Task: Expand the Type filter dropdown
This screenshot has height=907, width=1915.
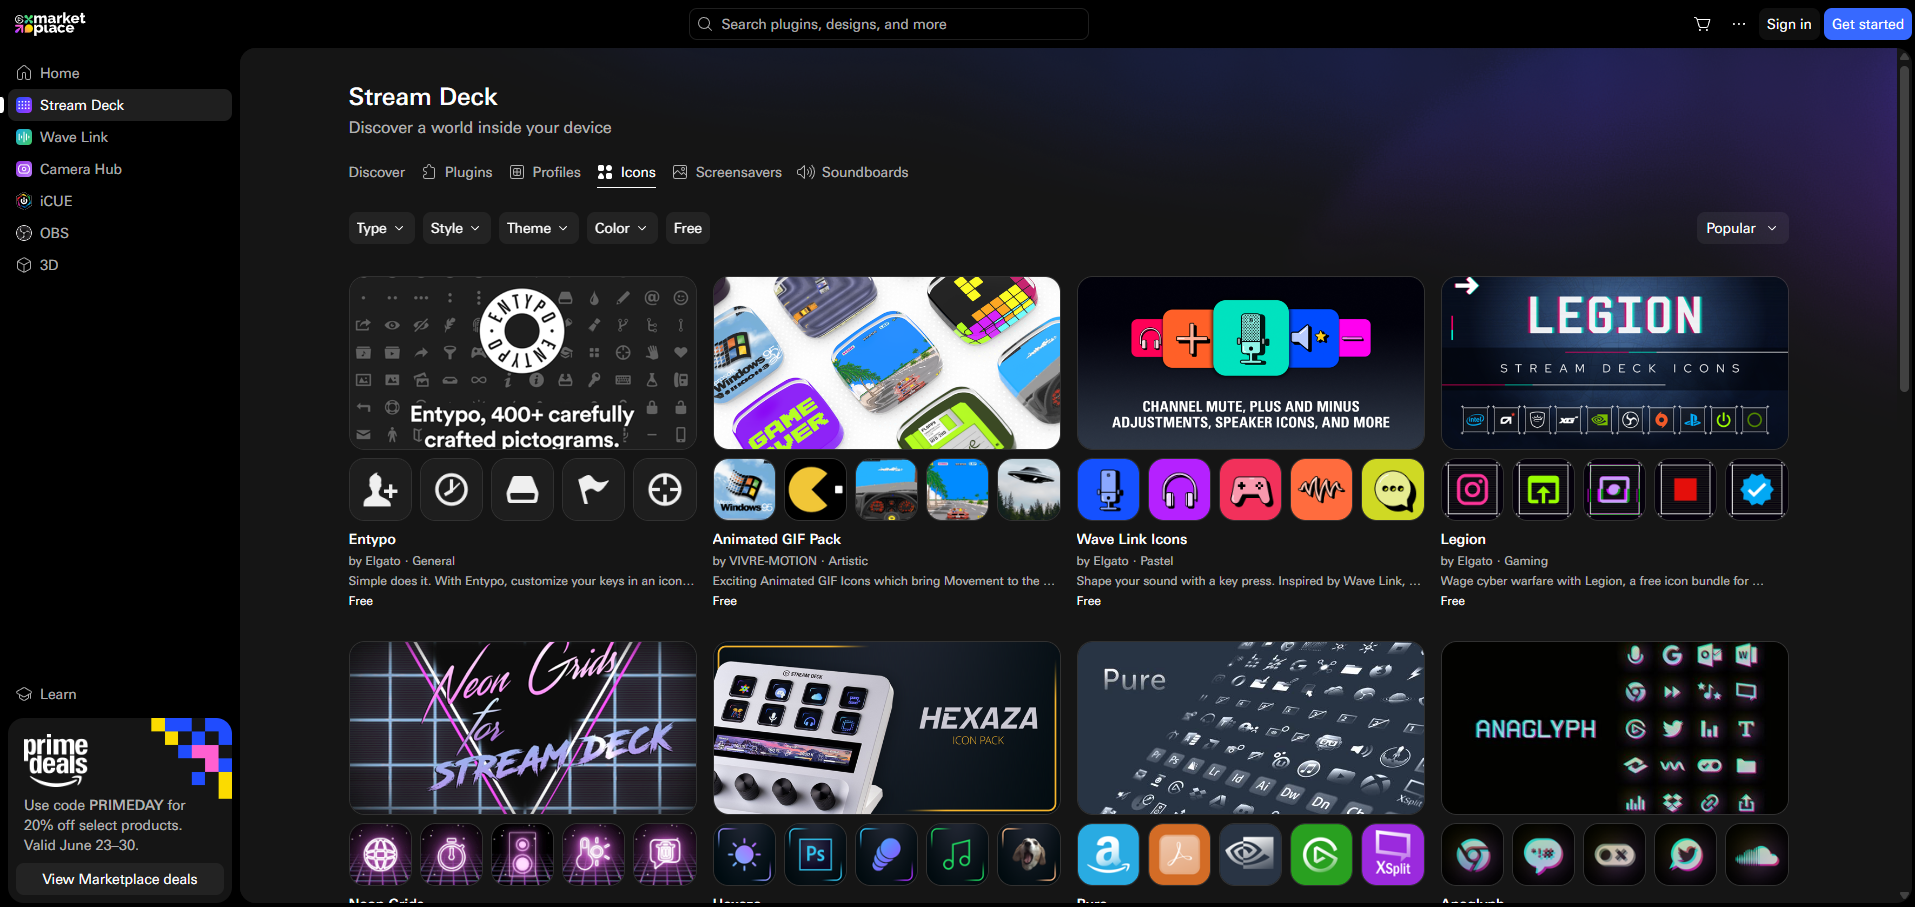Action: coord(381,228)
